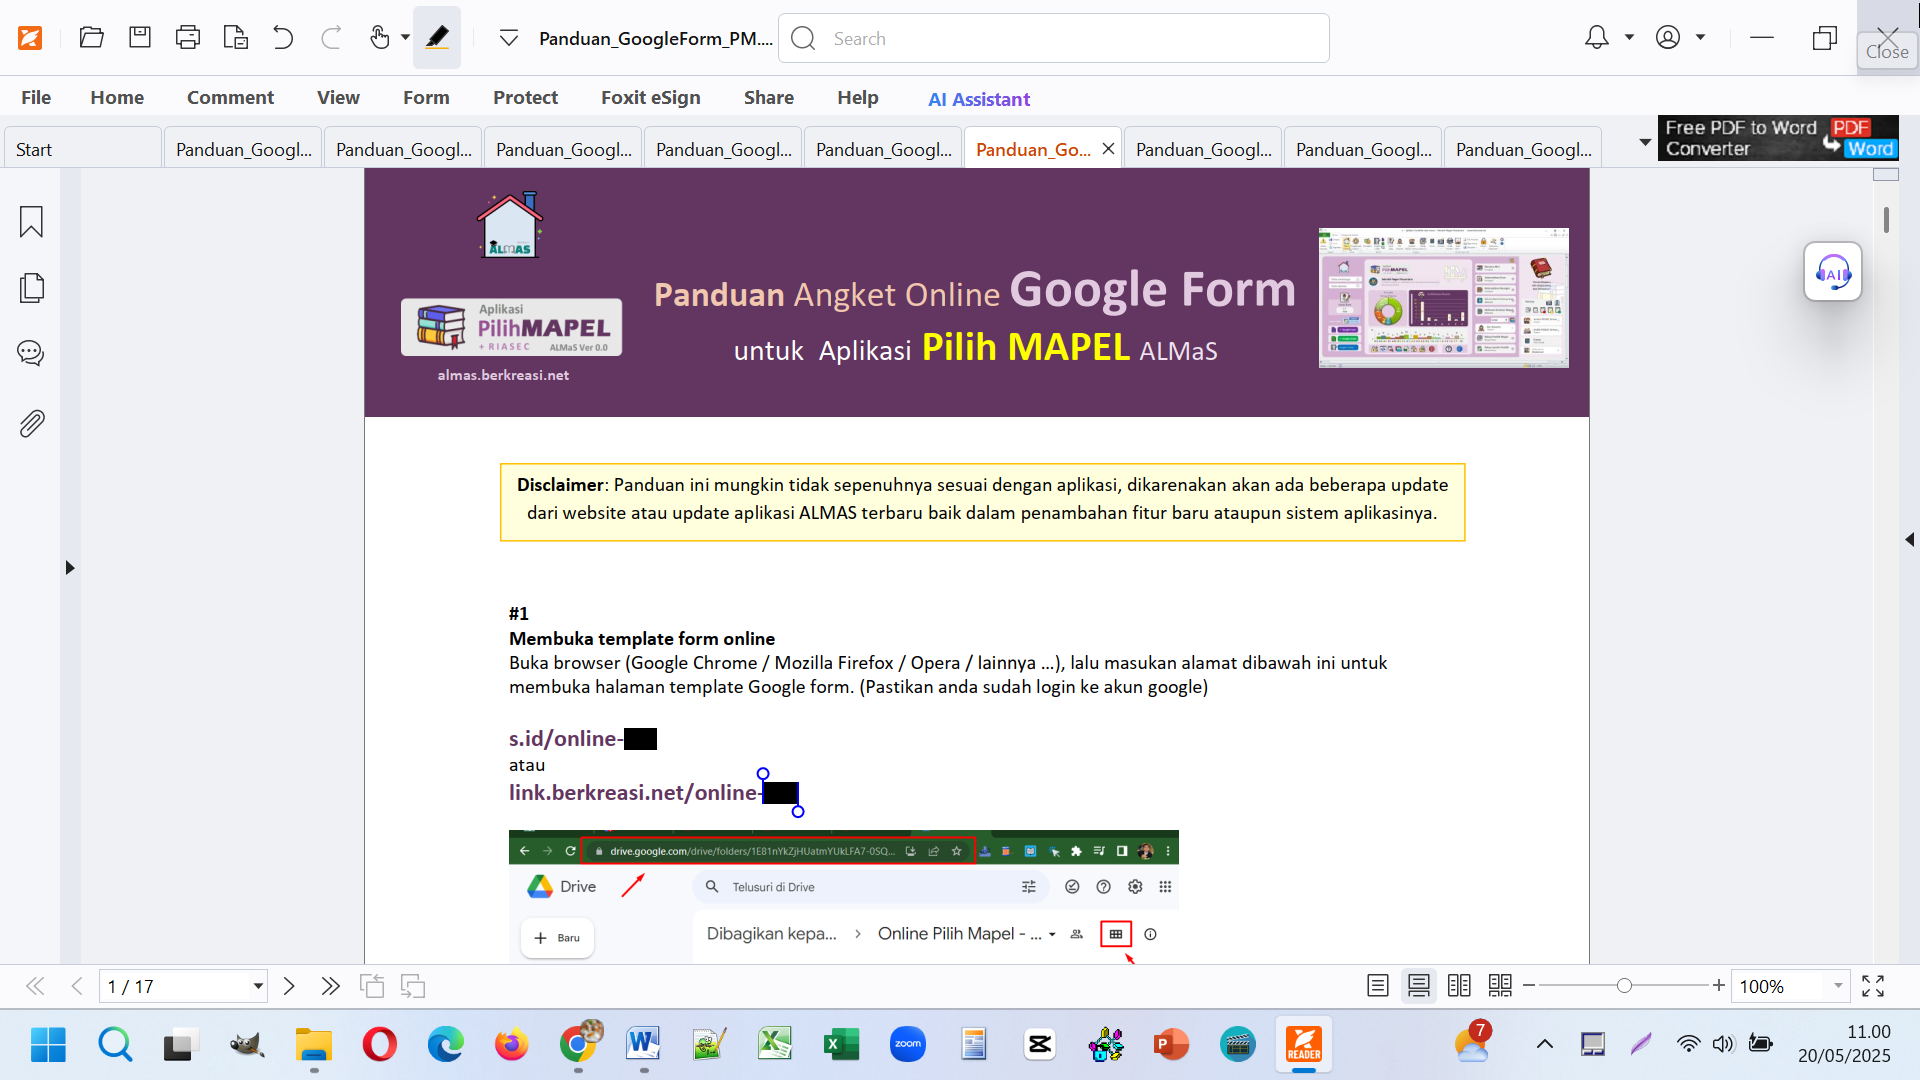Open the zoom percentage dropdown
Screen dimensions: 1920x1080
1838,986
